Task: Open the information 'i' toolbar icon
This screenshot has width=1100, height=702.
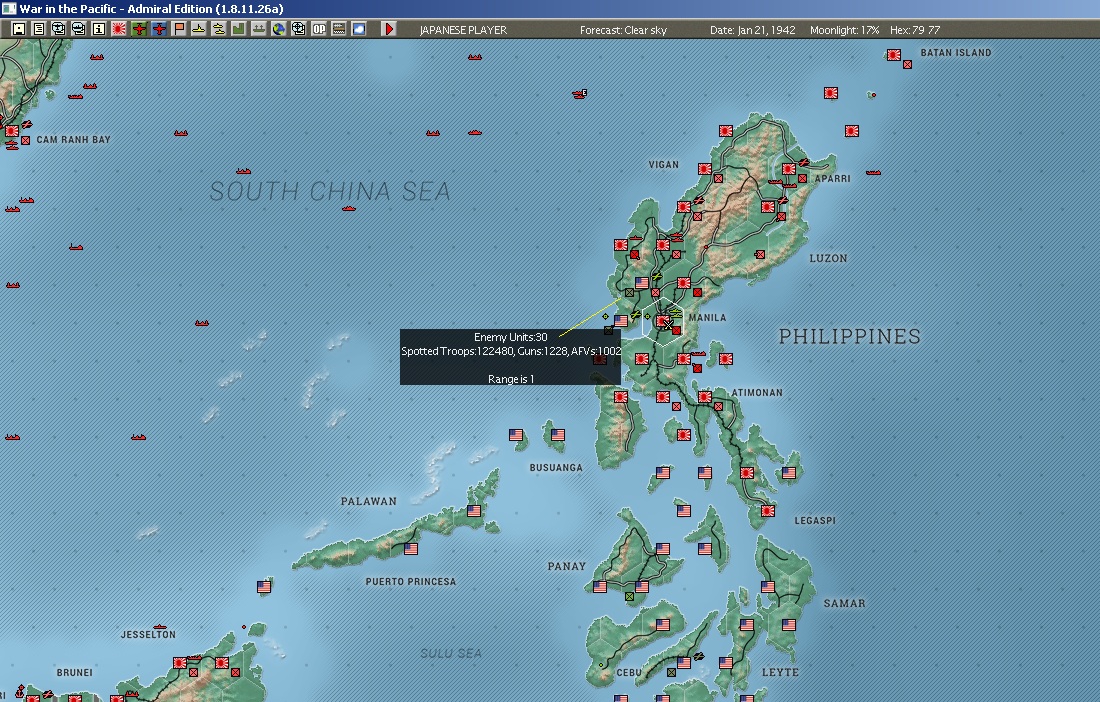Action: coord(99,29)
